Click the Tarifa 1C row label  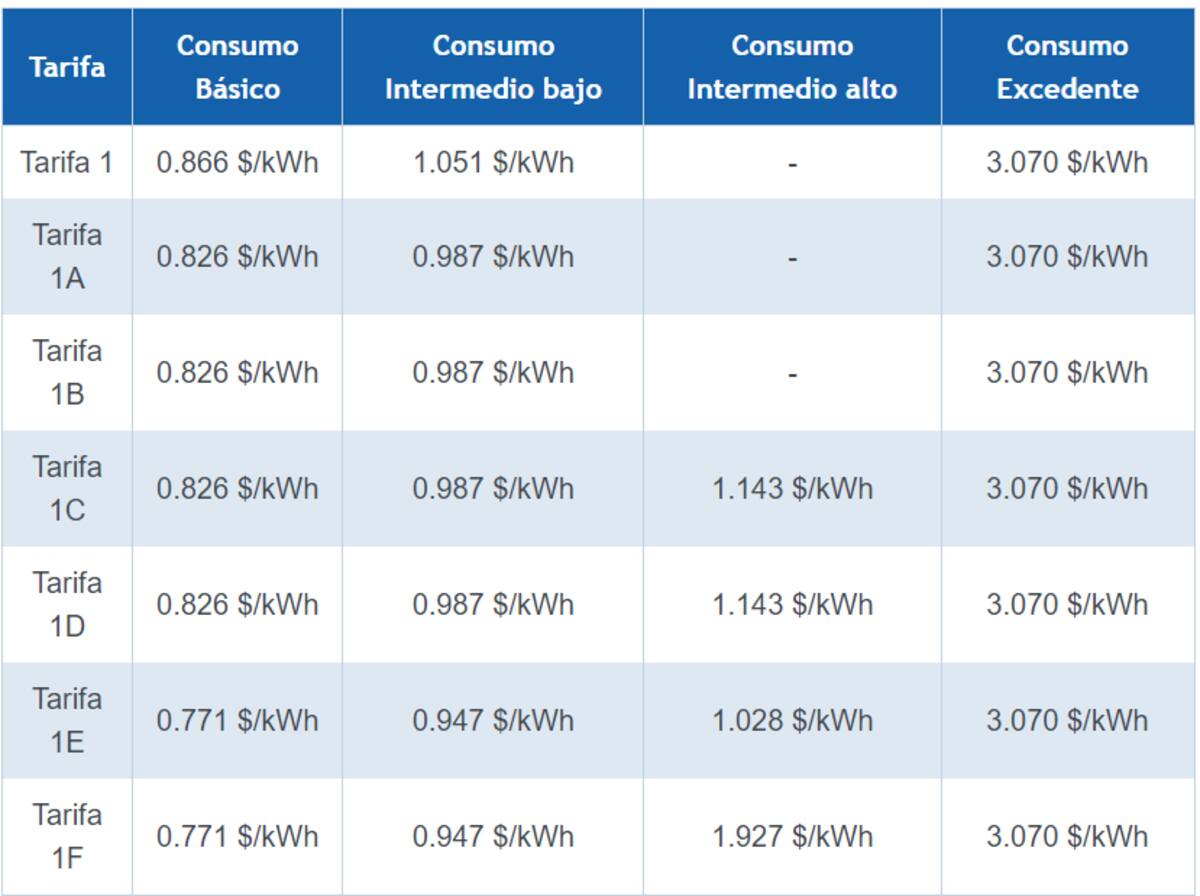pos(67,489)
